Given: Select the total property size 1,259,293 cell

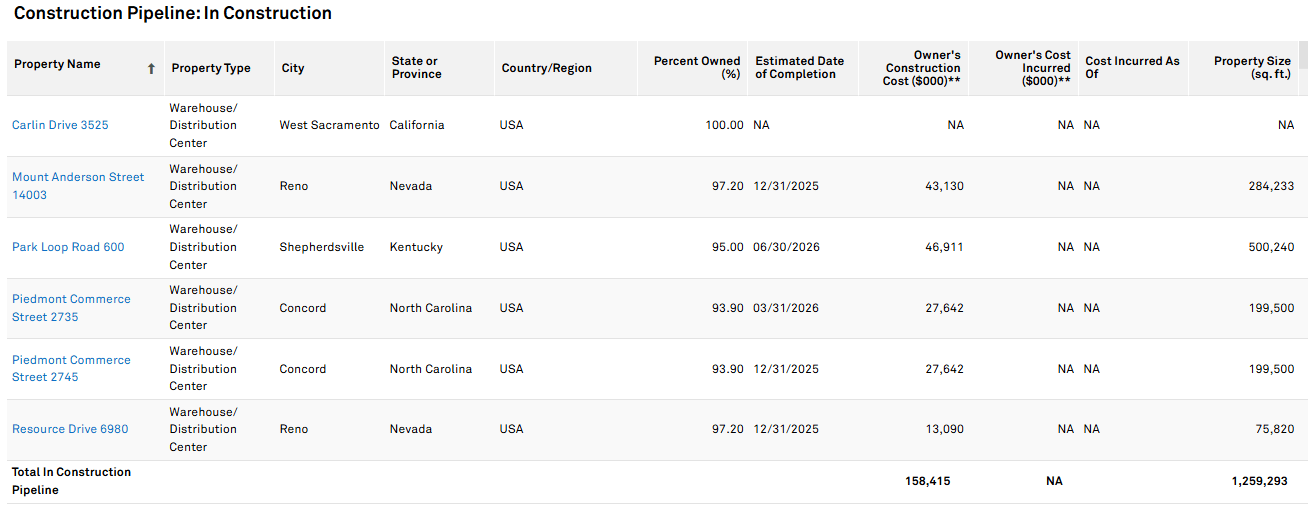Looking at the screenshot, I should pos(1262,481).
